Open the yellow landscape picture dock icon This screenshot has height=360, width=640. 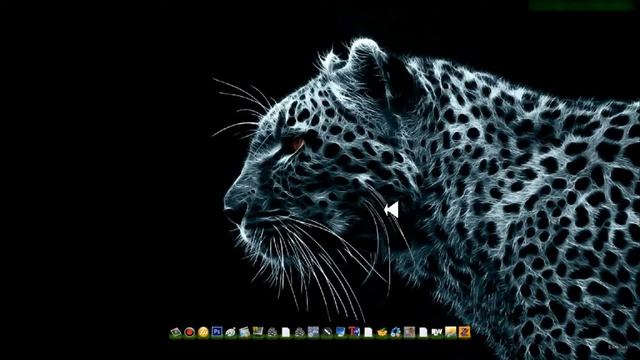point(451,332)
